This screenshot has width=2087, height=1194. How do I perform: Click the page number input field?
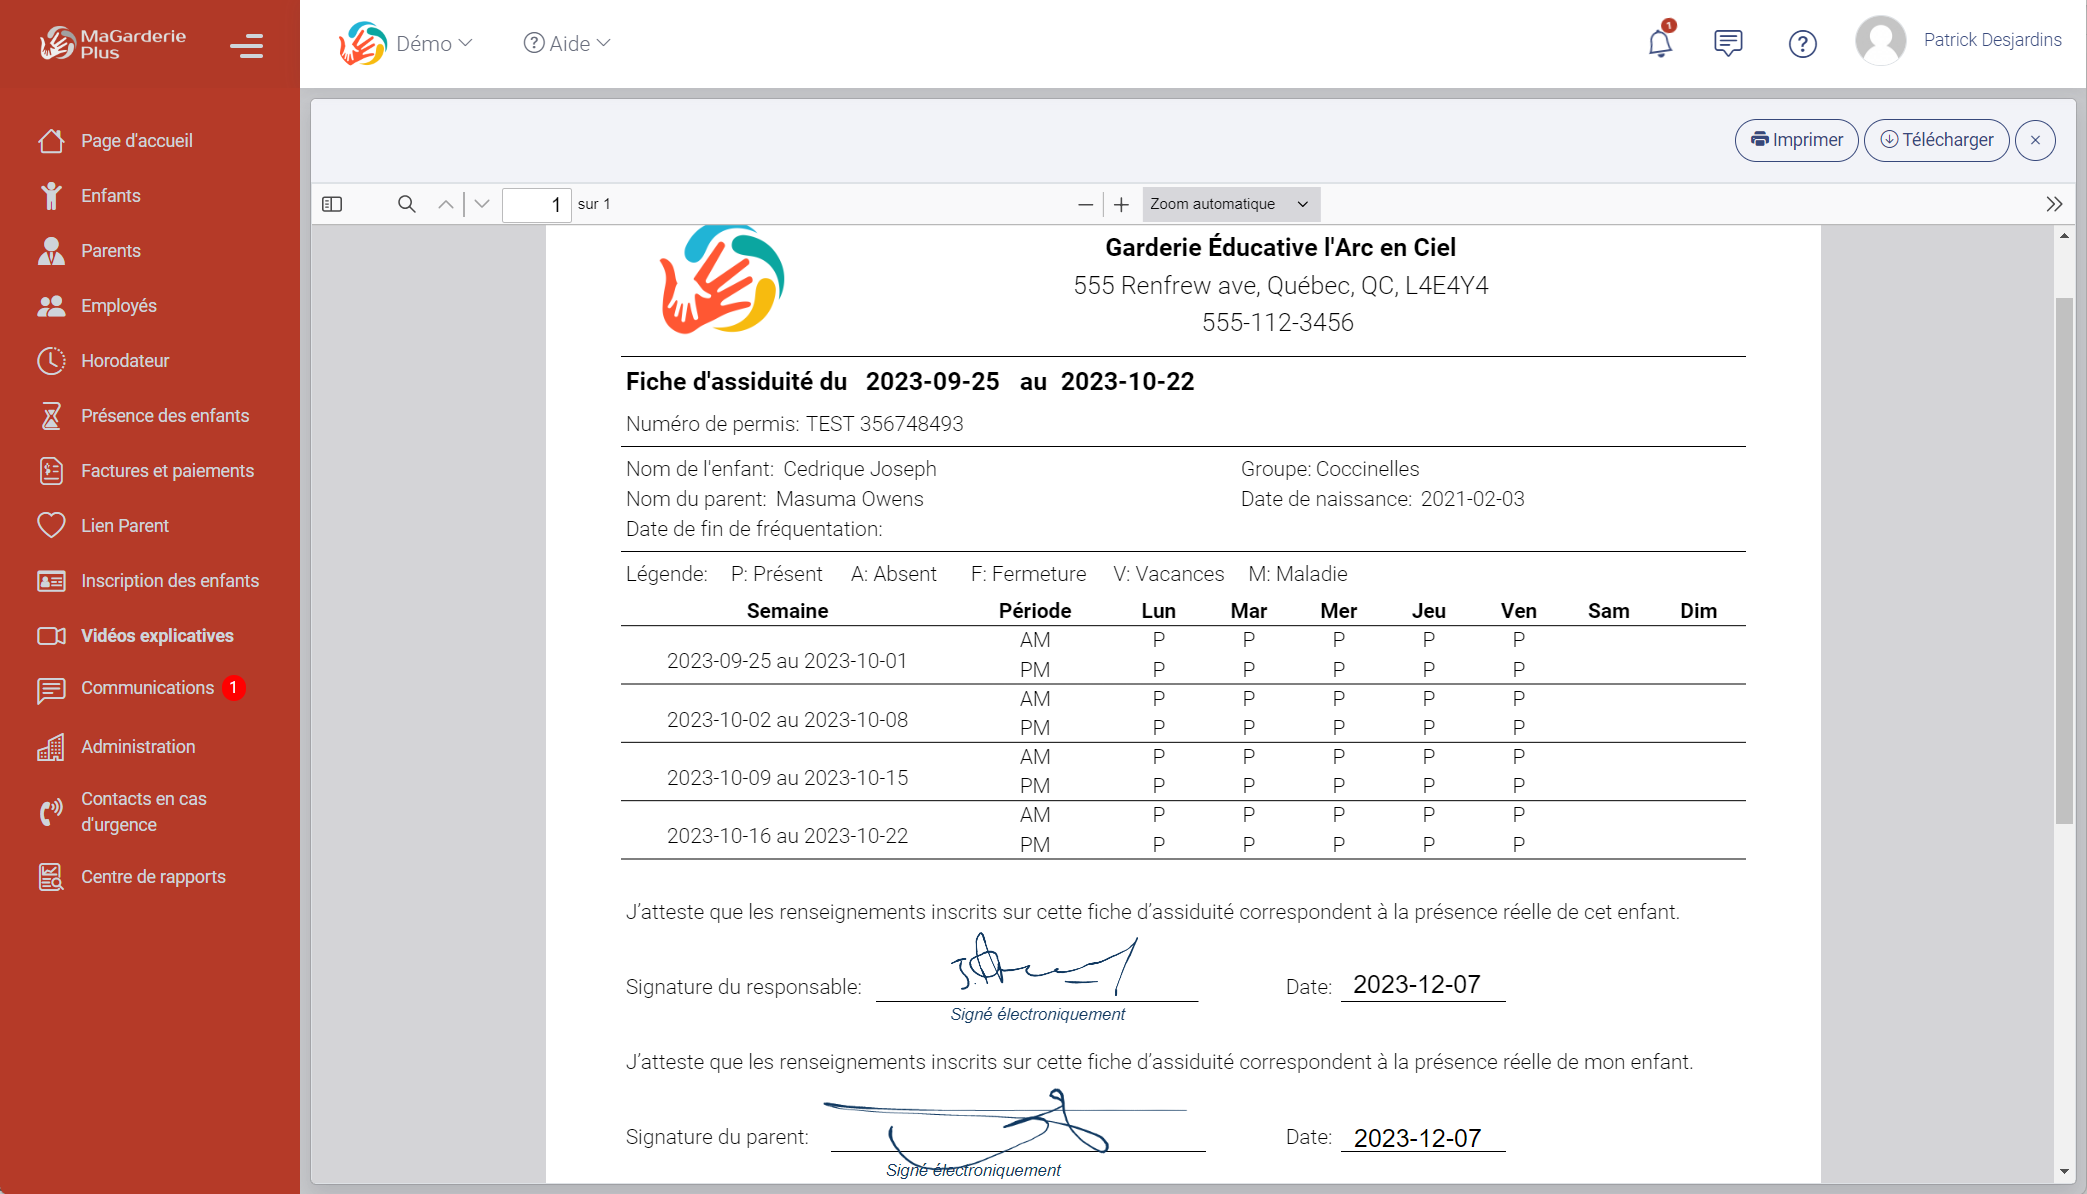pos(536,204)
